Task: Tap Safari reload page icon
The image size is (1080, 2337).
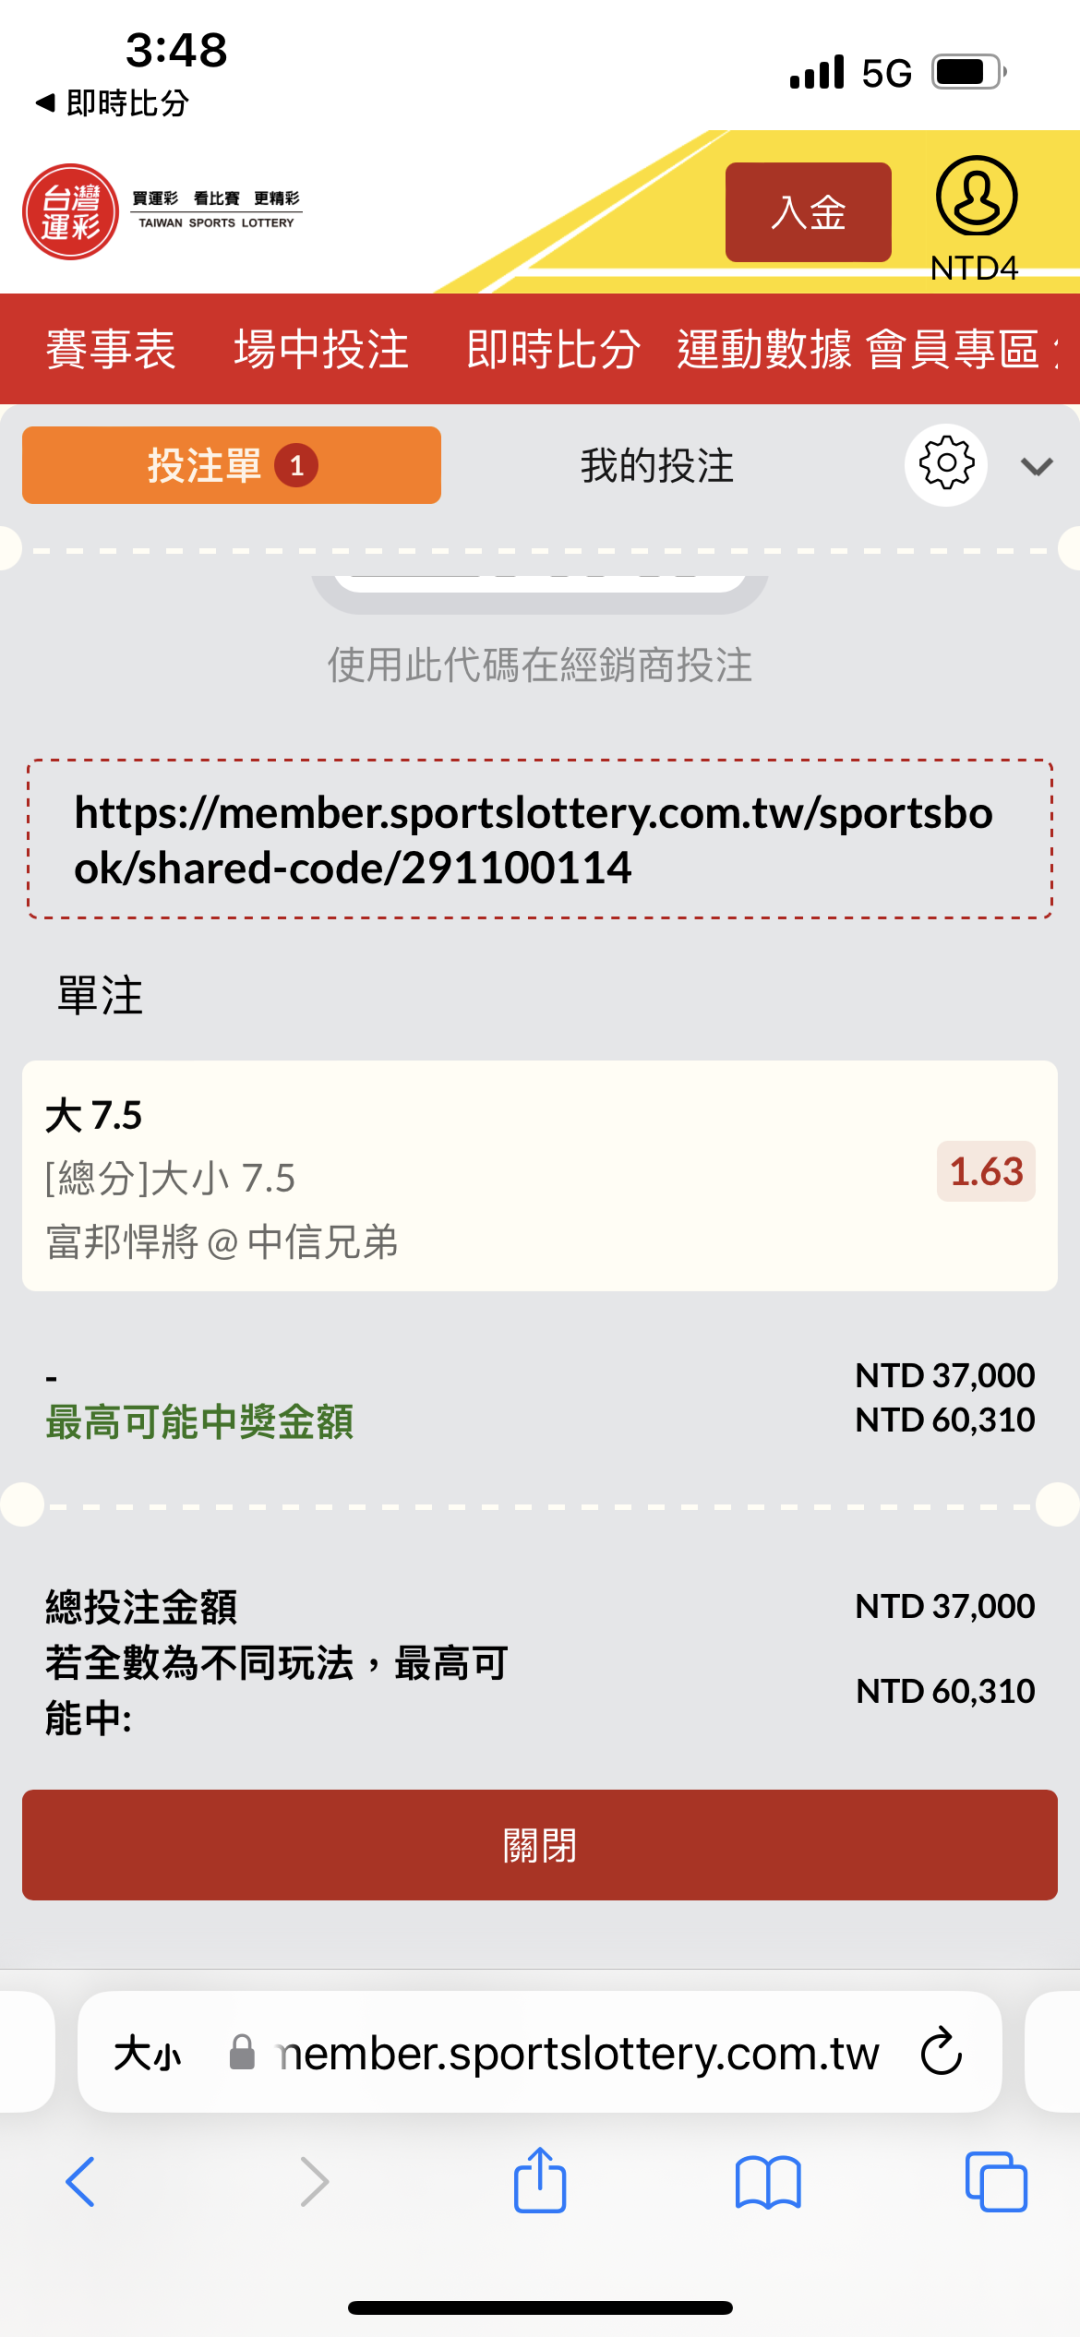Action: click(941, 2052)
